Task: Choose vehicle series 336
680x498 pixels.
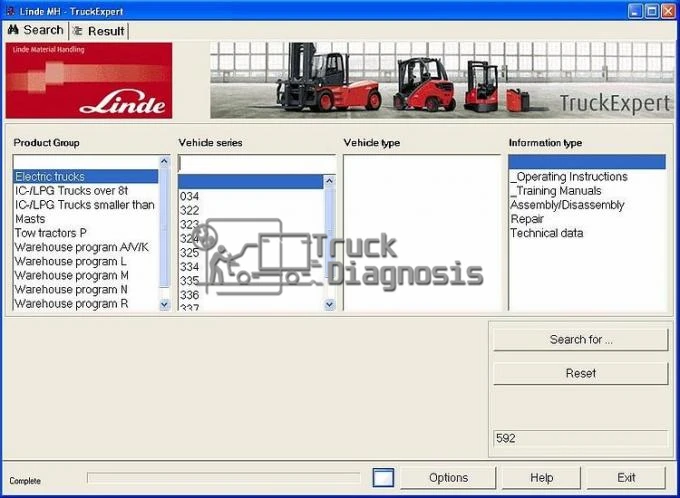Action: point(251,295)
